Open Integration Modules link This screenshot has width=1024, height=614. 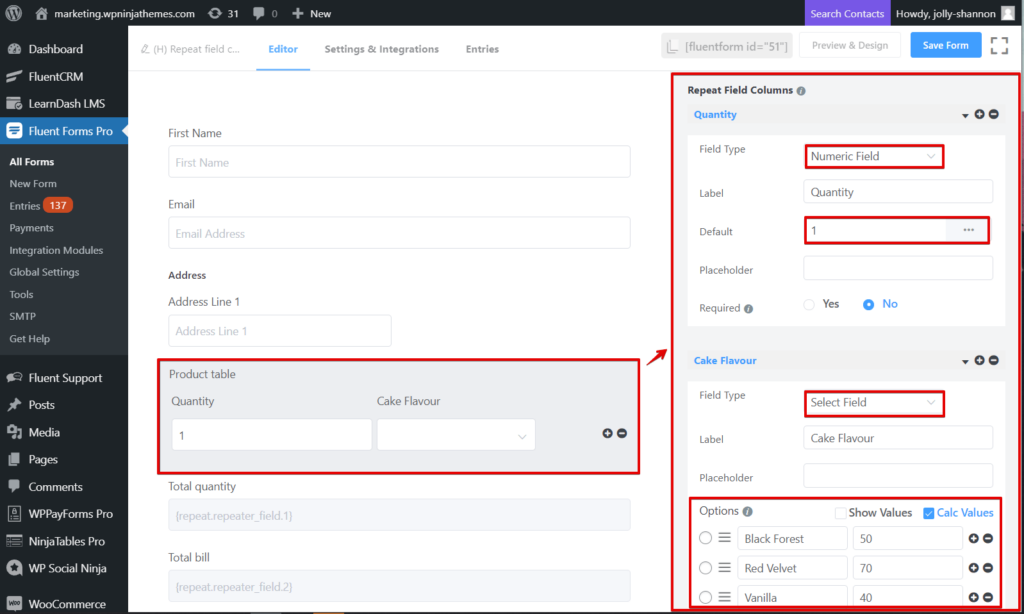[x=56, y=250]
